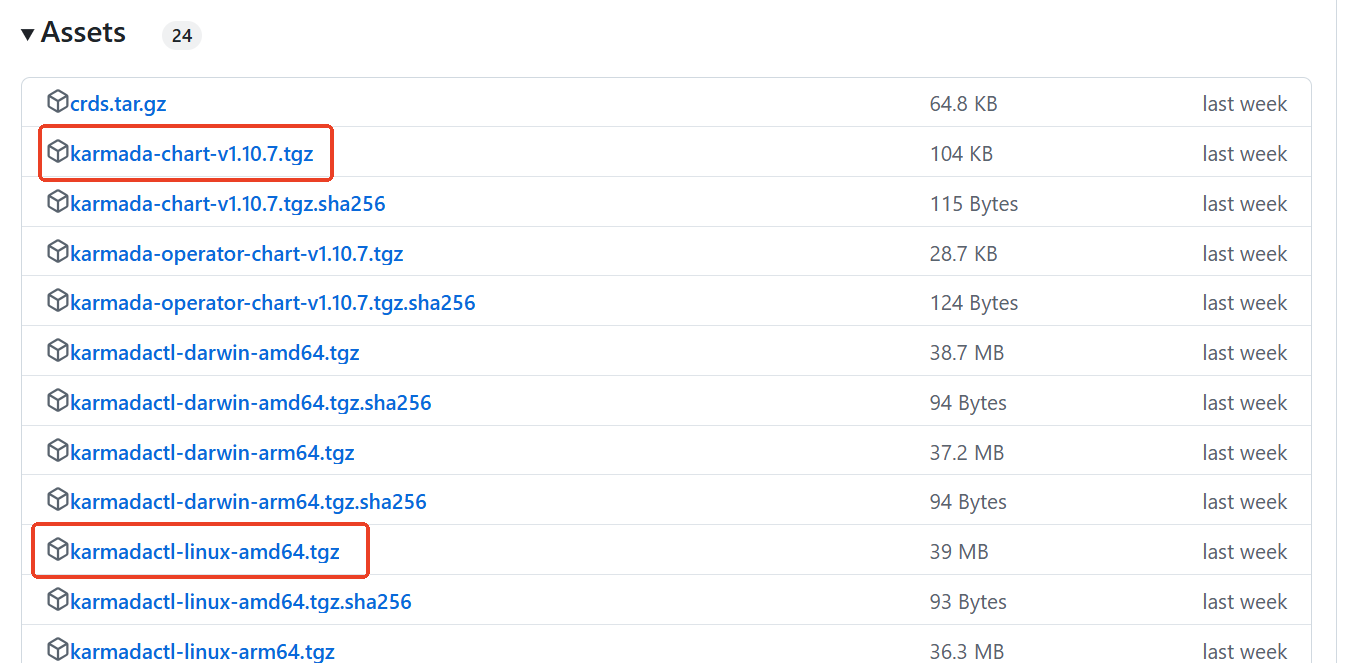Click package icon beside karmada-operator-chart-v1.10.7.tgz

point(57,252)
